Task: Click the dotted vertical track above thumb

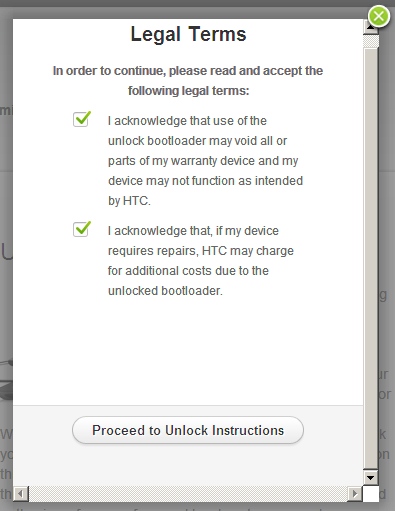Action: (370, 41)
